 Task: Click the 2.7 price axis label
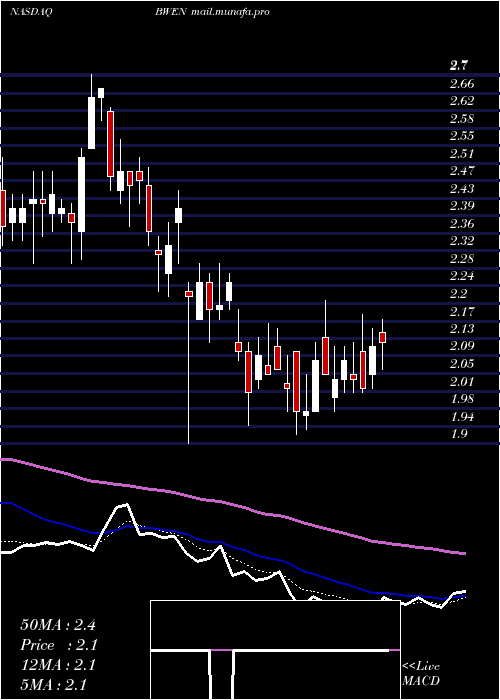click(x=458, y=66)
